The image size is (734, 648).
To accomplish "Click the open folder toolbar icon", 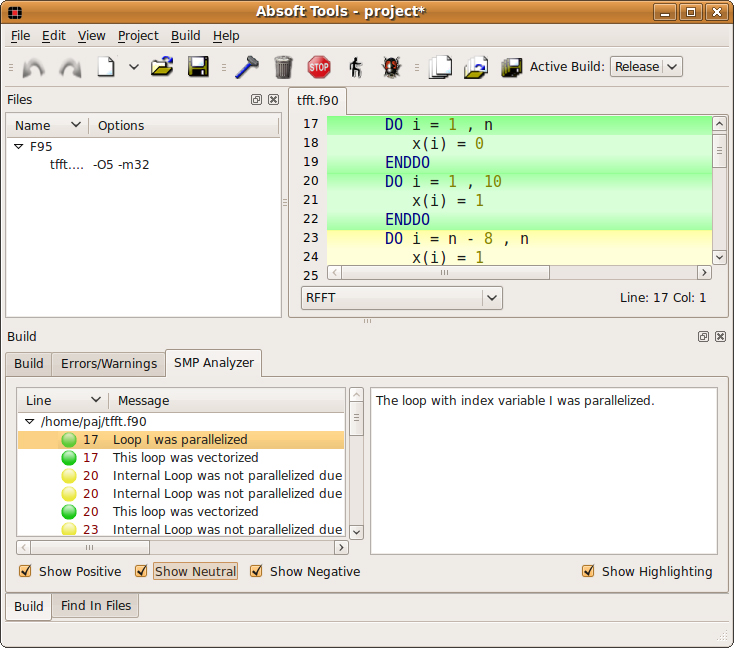I will pyautogui.click(x=162, y=67).
